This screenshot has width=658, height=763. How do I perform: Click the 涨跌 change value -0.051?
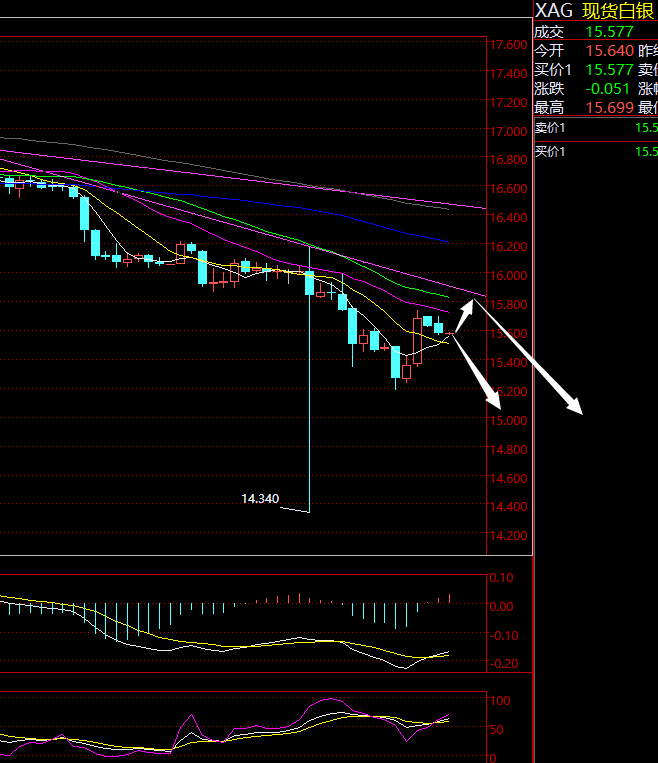(607, 89)
